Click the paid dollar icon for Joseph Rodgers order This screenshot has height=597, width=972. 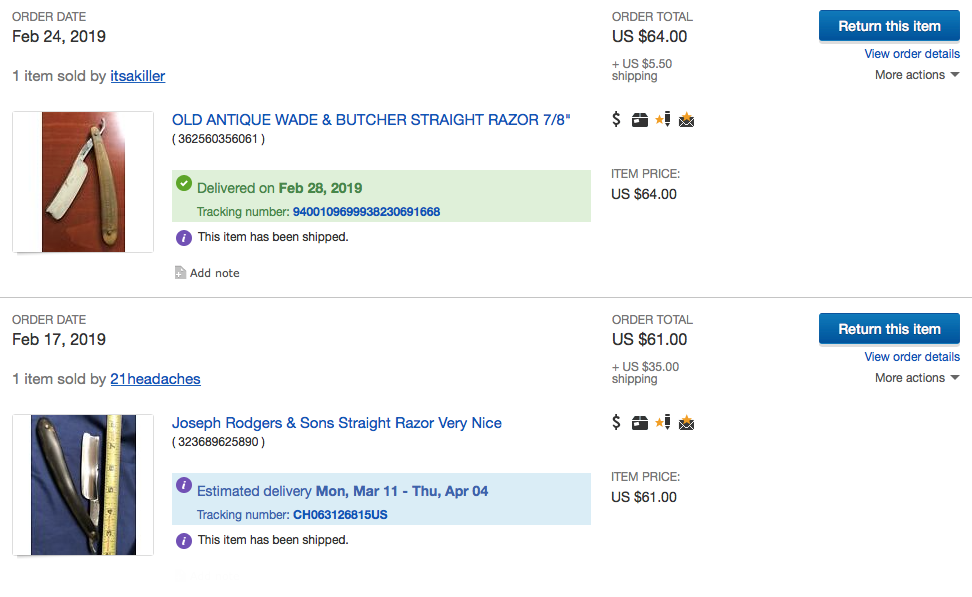(x=617, y=423)
